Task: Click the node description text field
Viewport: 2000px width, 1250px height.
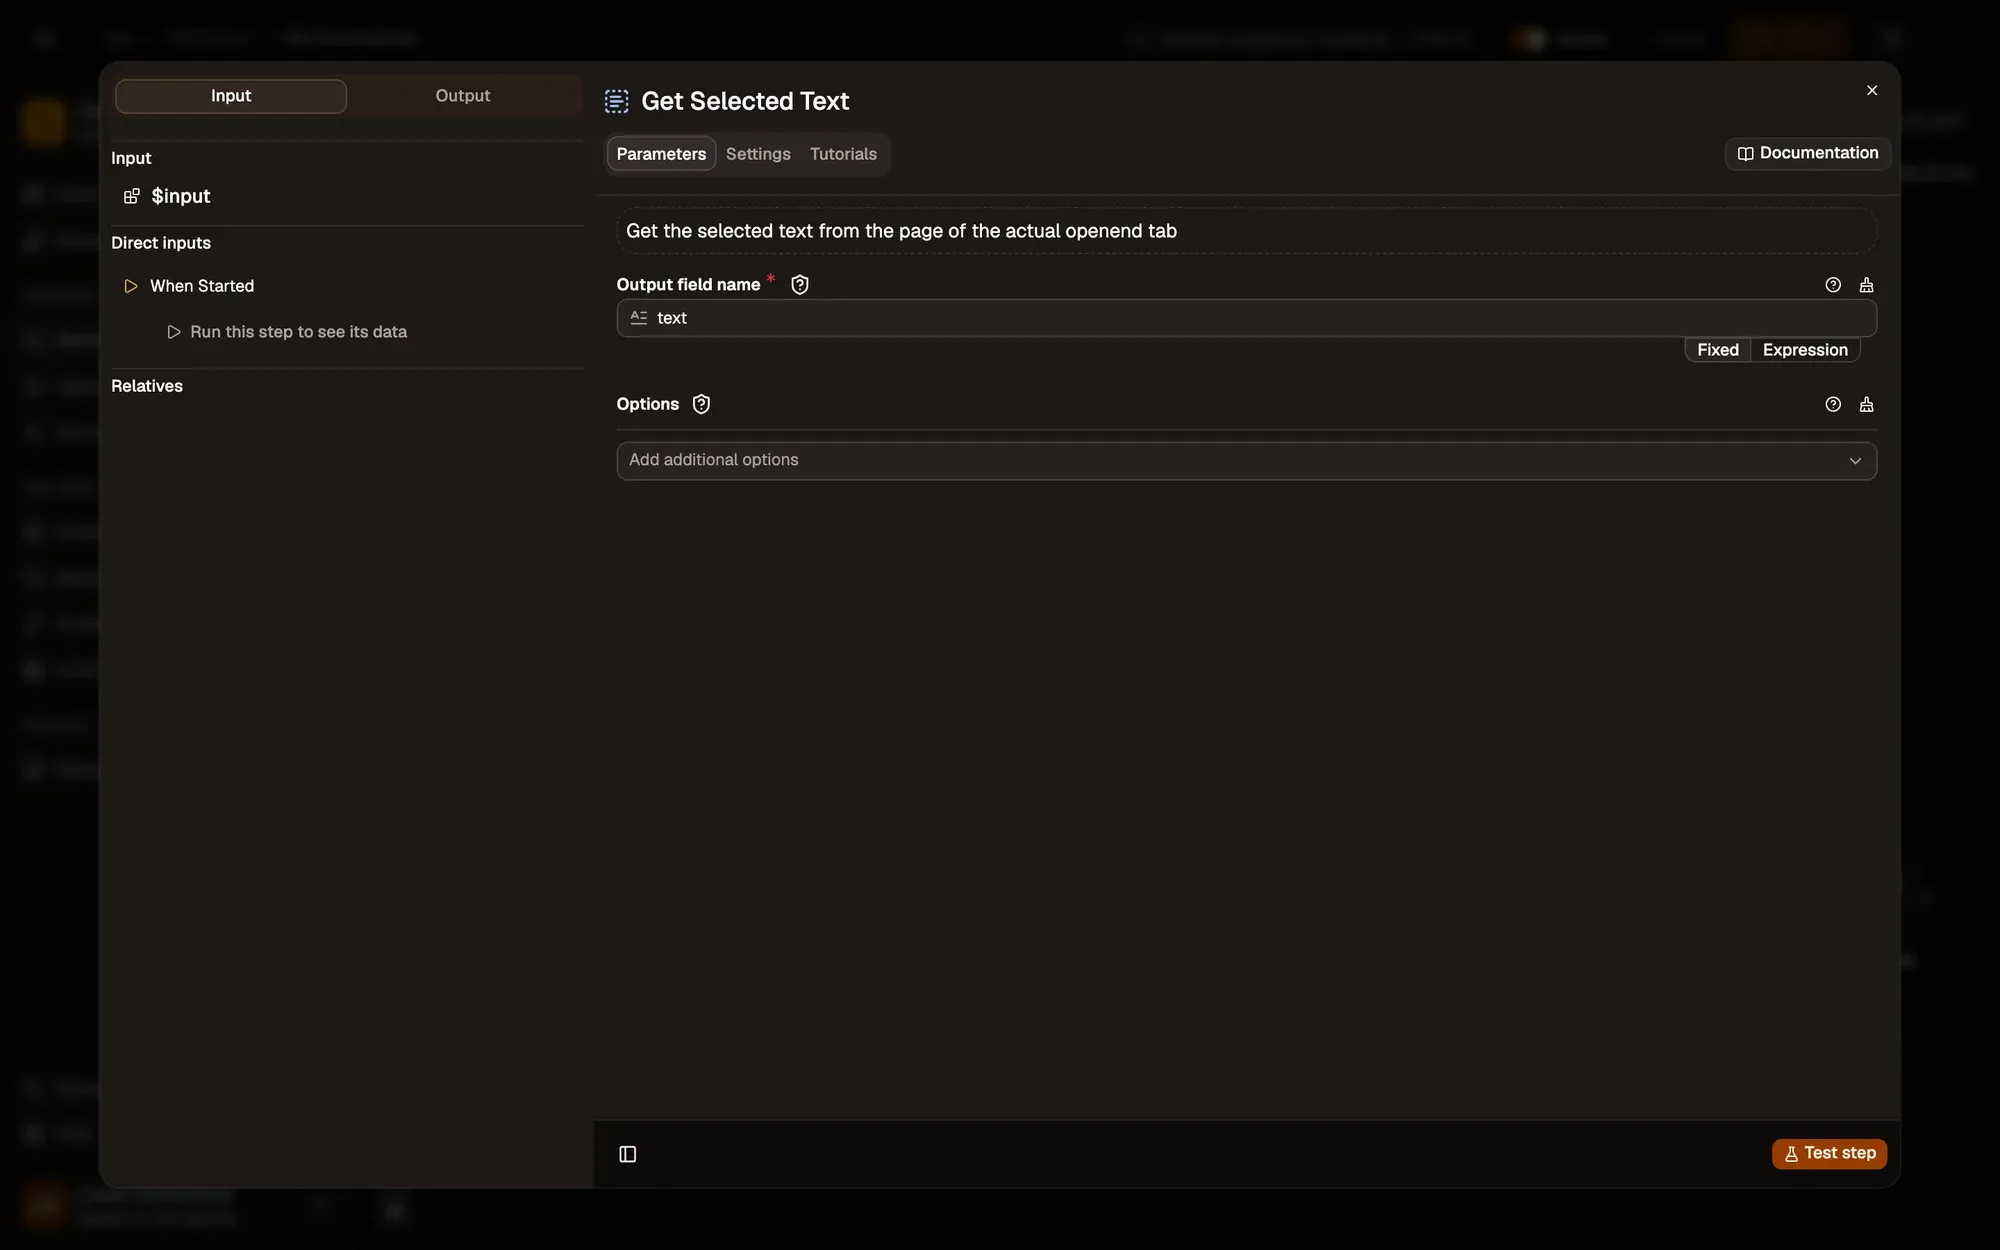Action: pos(1246,231)
